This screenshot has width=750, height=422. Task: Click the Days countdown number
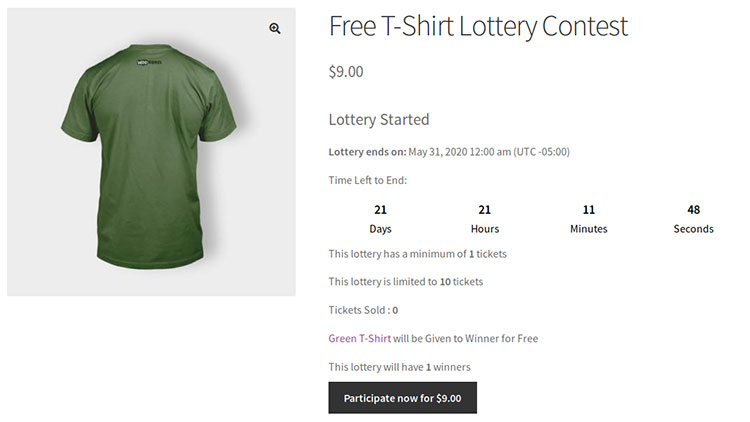coord(380,210)
